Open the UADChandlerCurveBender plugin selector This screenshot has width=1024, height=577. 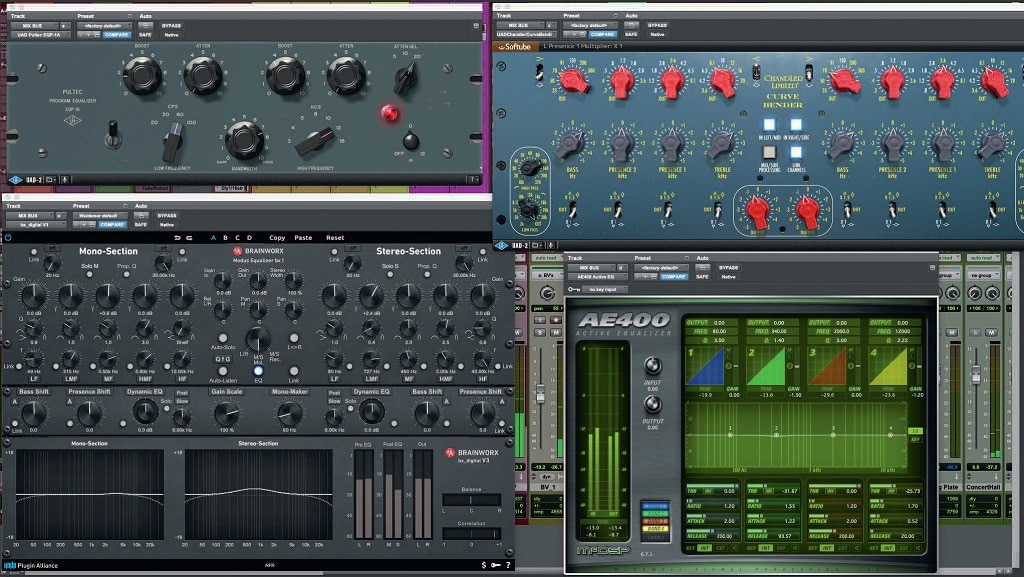pyautogui.click(x=526, y=34)
